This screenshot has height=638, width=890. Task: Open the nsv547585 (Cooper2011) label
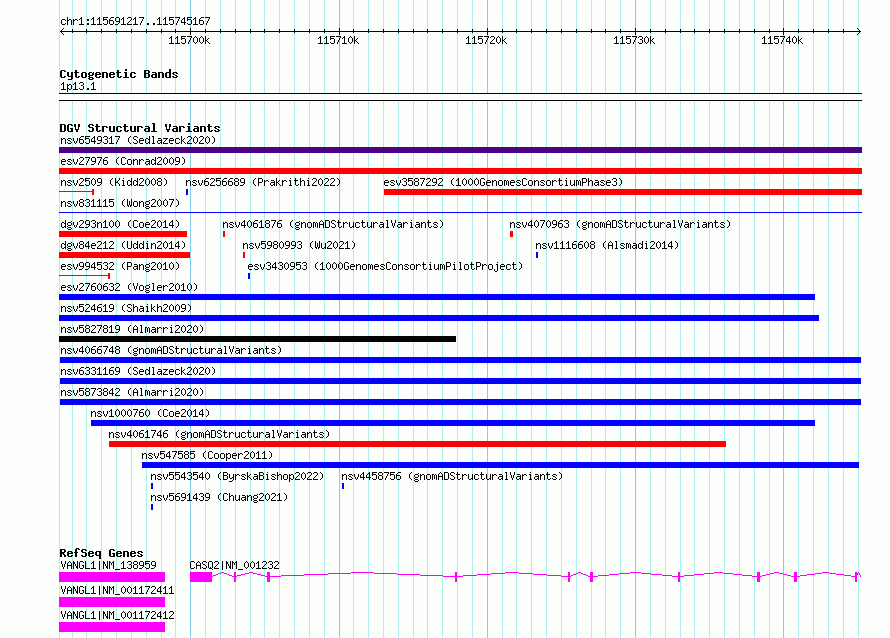(207, 455)
